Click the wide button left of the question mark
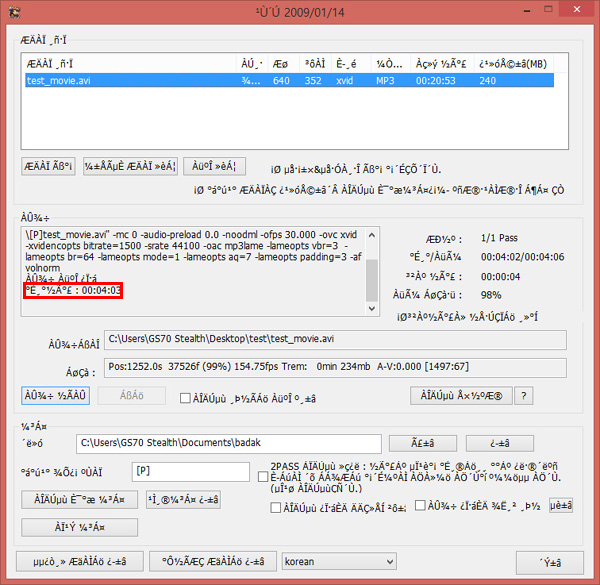 coord(461,395)
